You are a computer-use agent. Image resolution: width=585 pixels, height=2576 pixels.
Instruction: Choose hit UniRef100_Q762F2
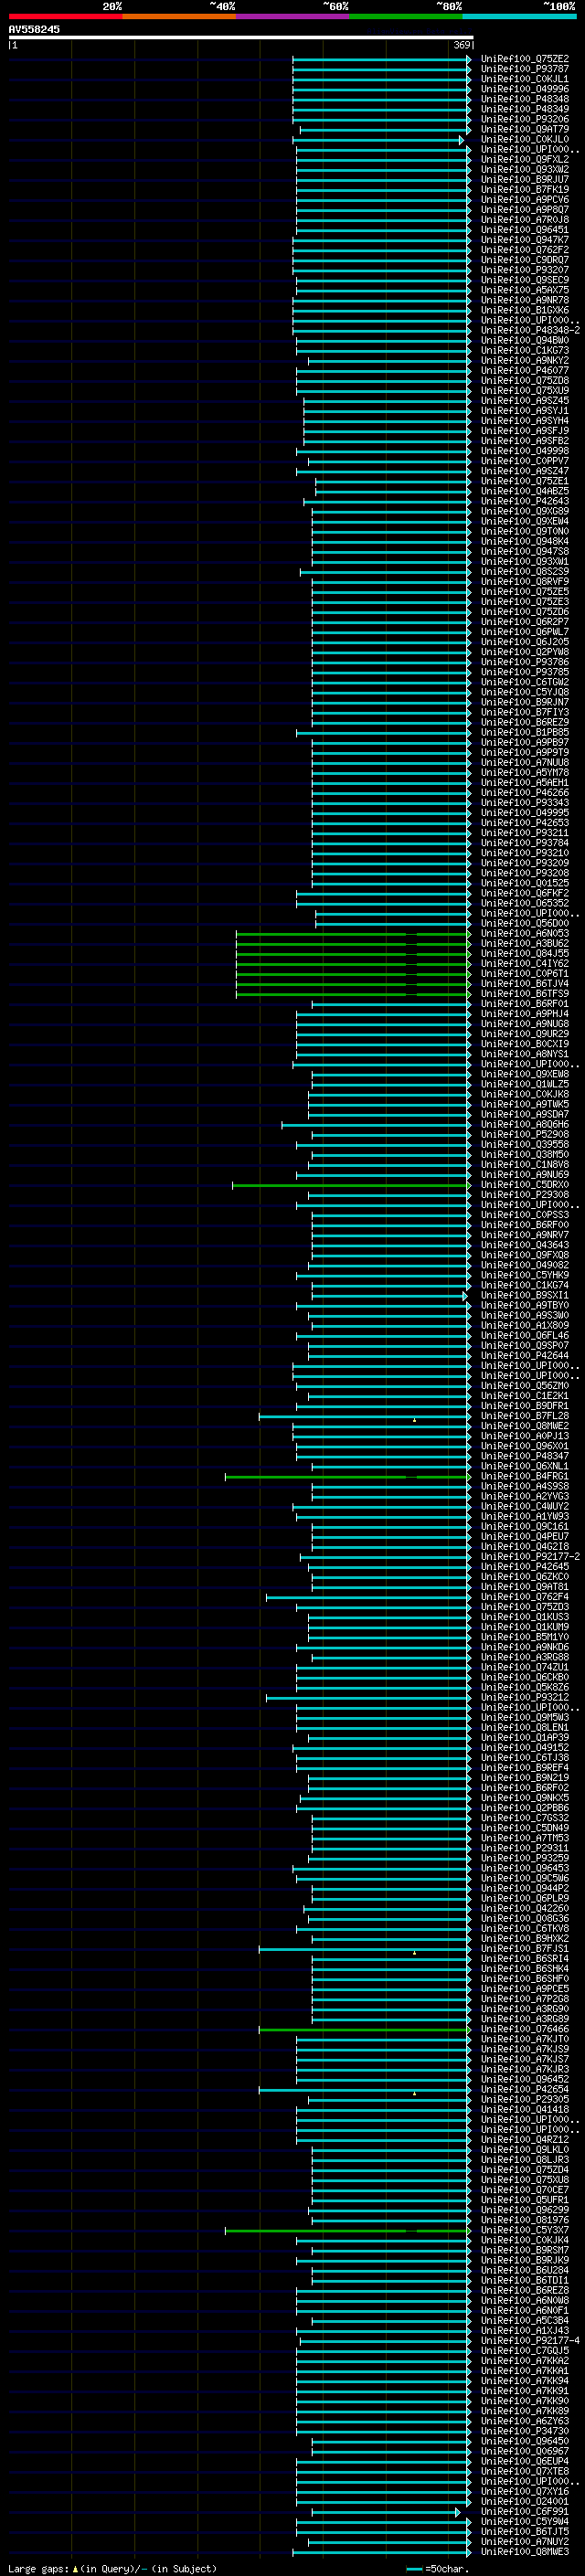pos(525,250)
